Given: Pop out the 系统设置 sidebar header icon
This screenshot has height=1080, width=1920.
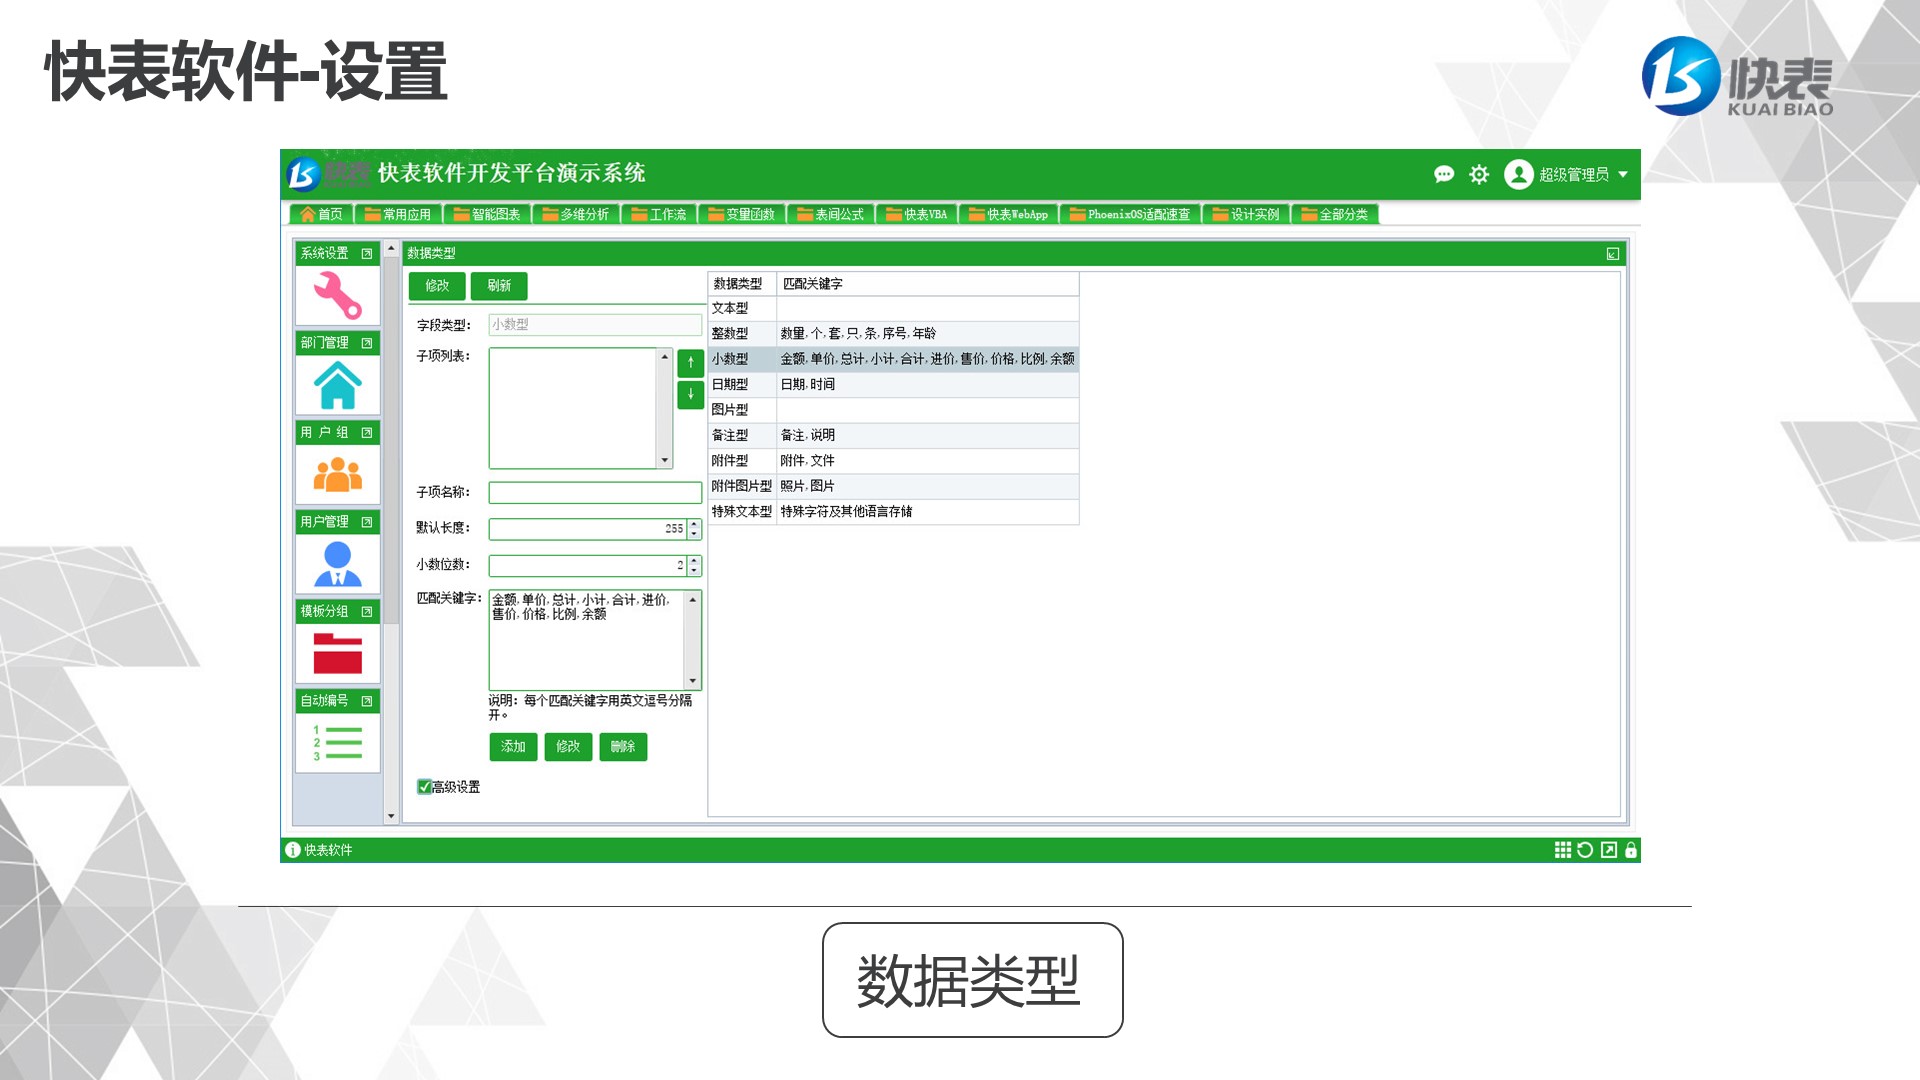Looking at the screenshot, I should click(367, 254).
